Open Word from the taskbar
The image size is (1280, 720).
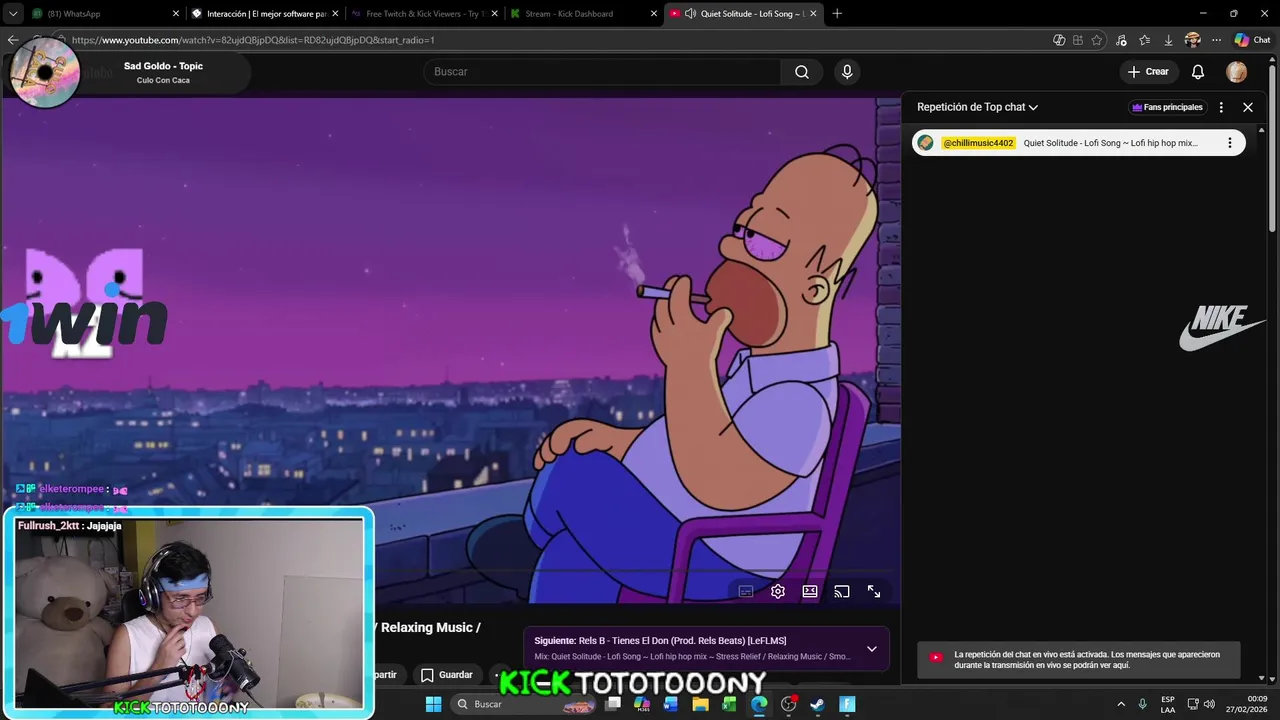pos(671,704)
